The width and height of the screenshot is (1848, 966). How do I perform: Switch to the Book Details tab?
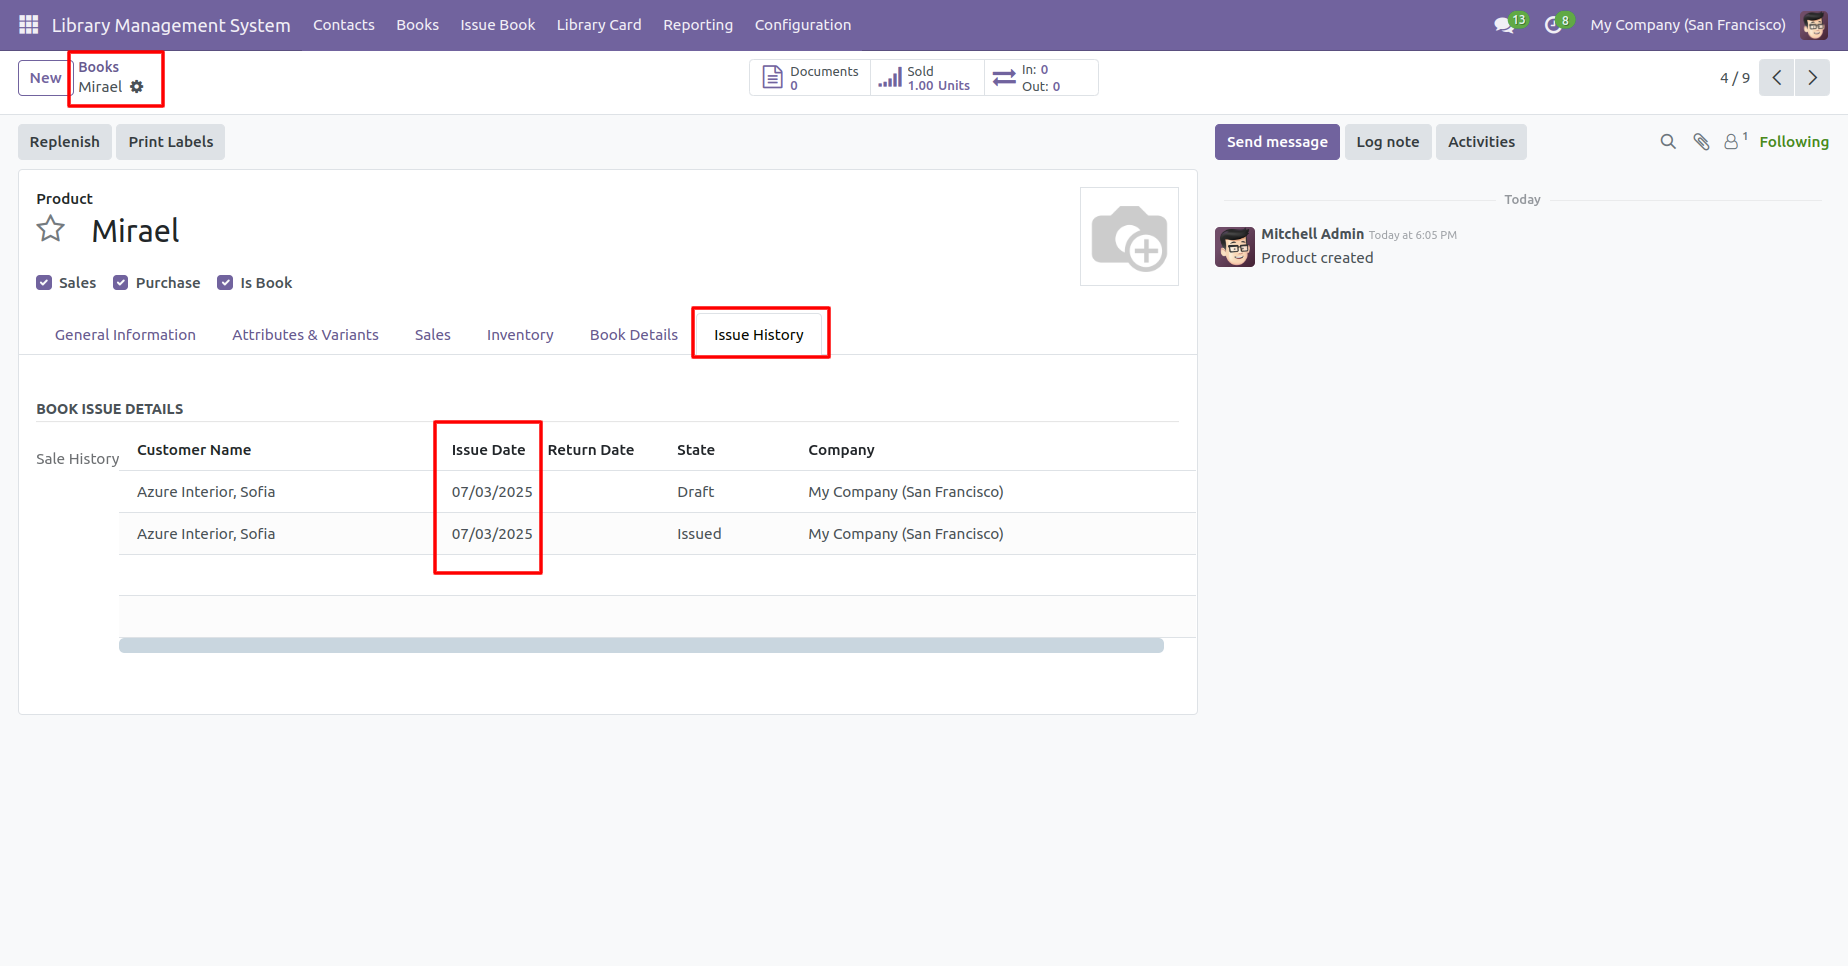(x=634, y=335)
